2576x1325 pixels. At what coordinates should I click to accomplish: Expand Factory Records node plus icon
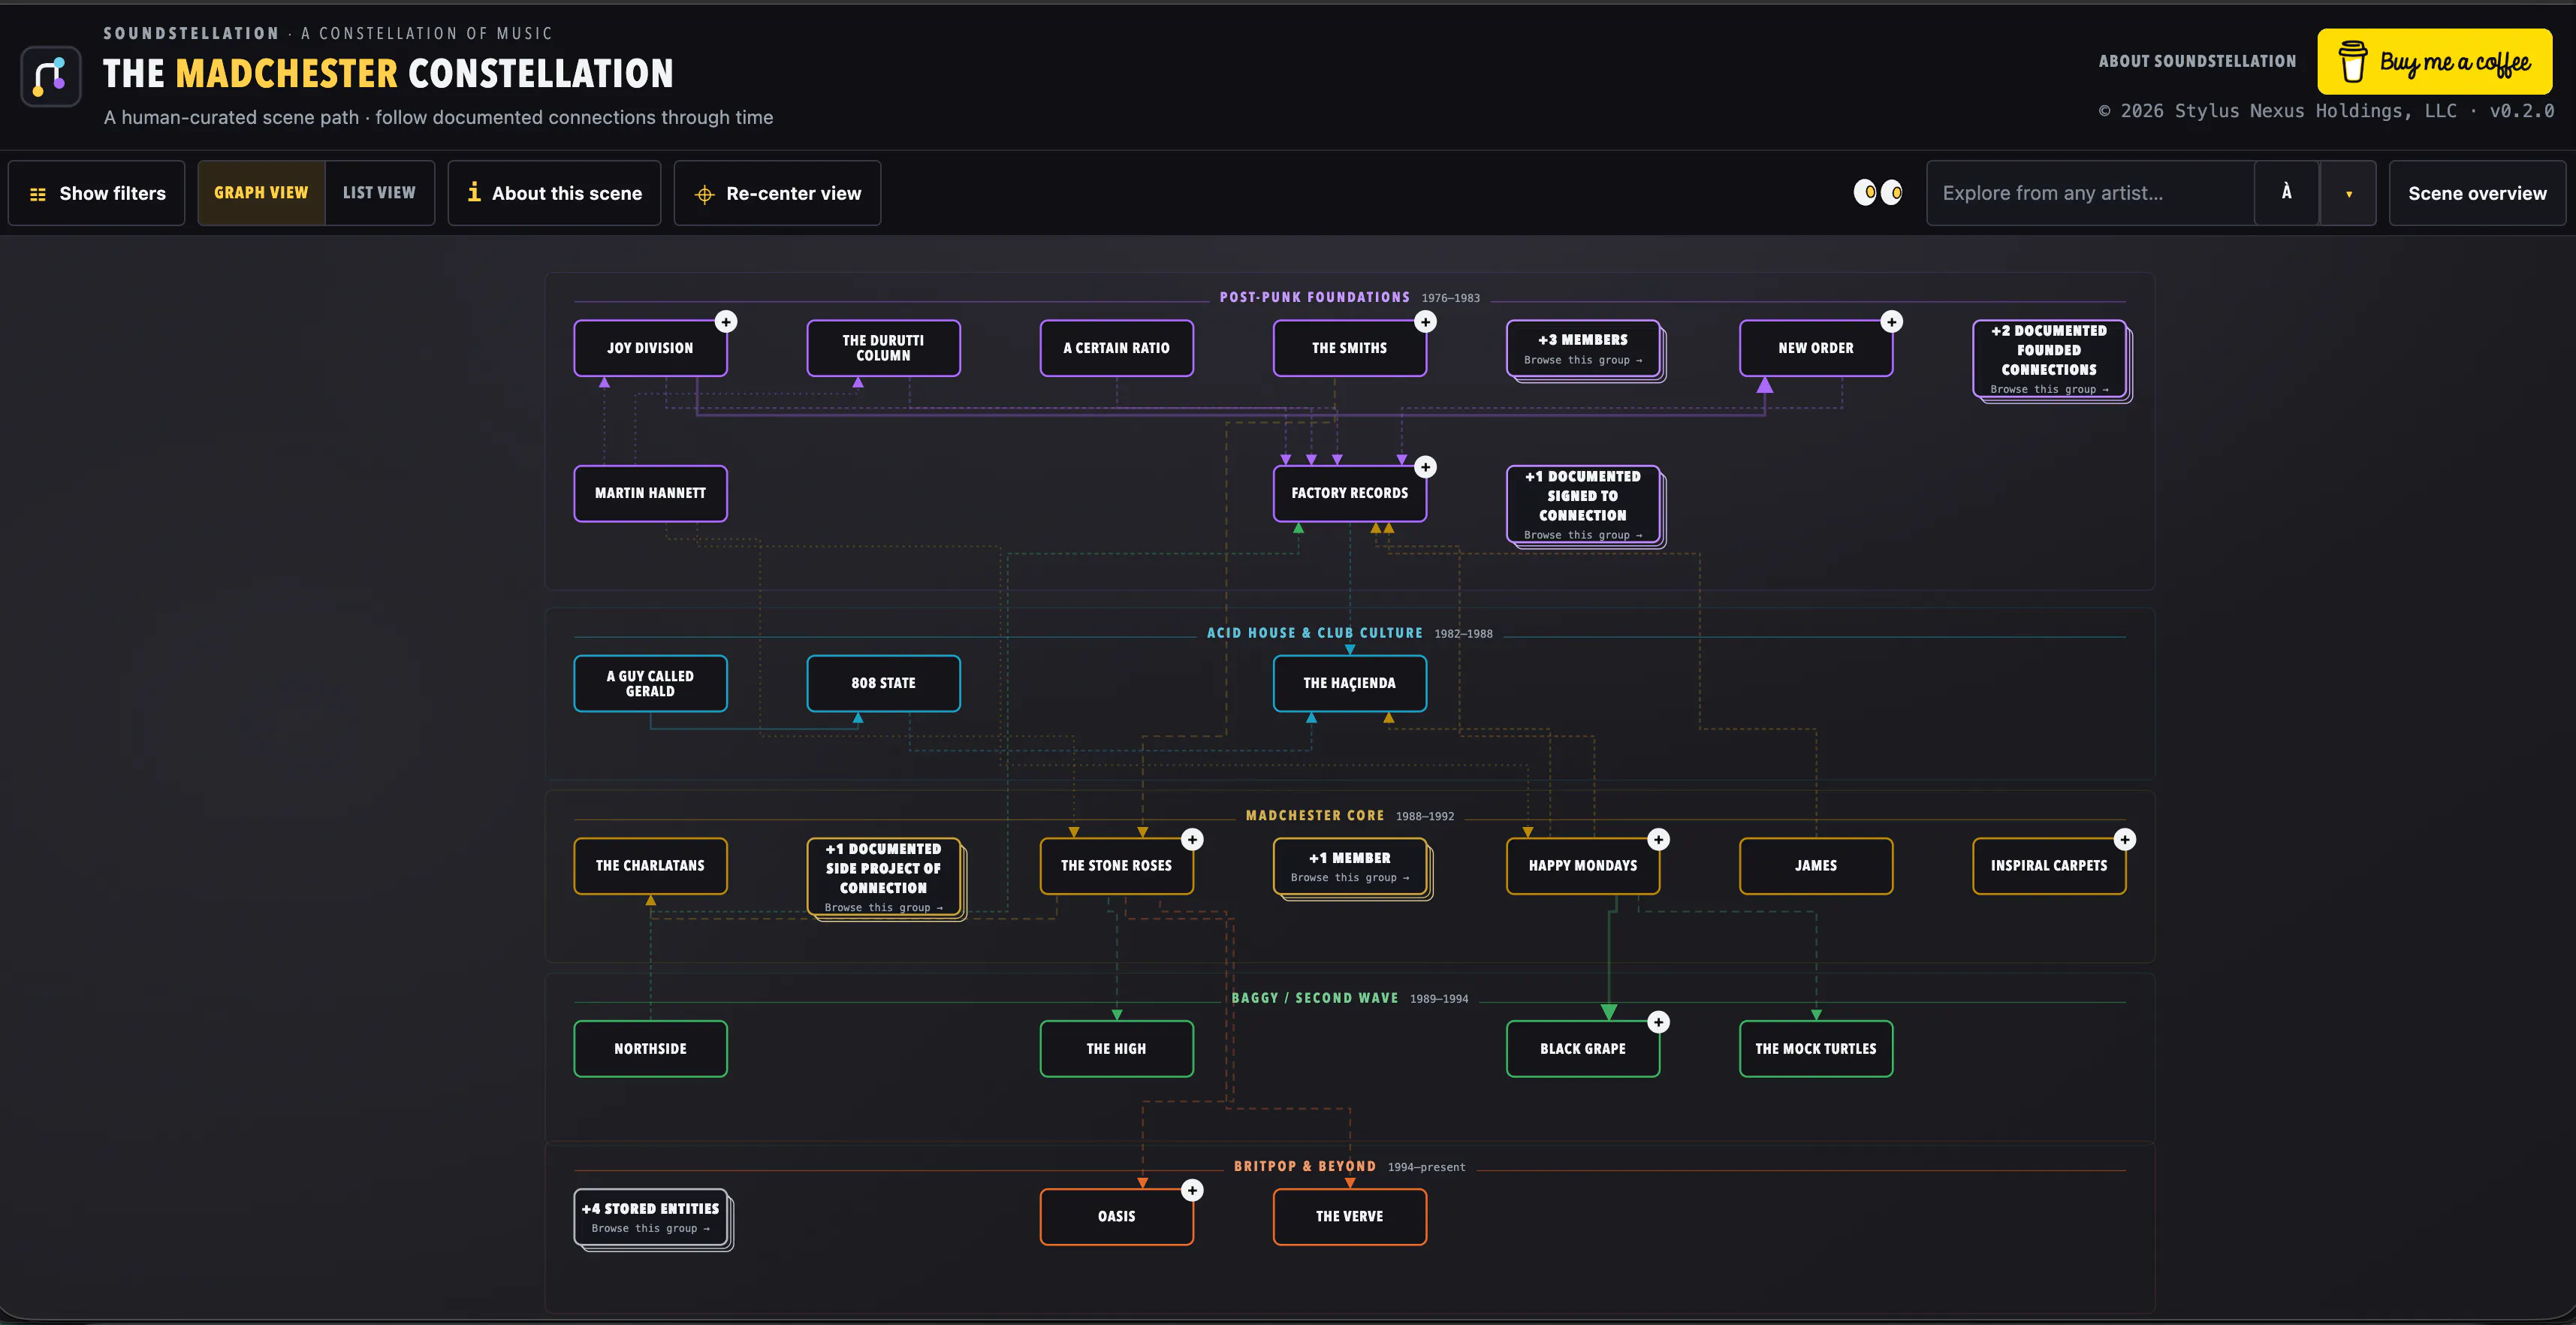click(x=1425, y=467)
